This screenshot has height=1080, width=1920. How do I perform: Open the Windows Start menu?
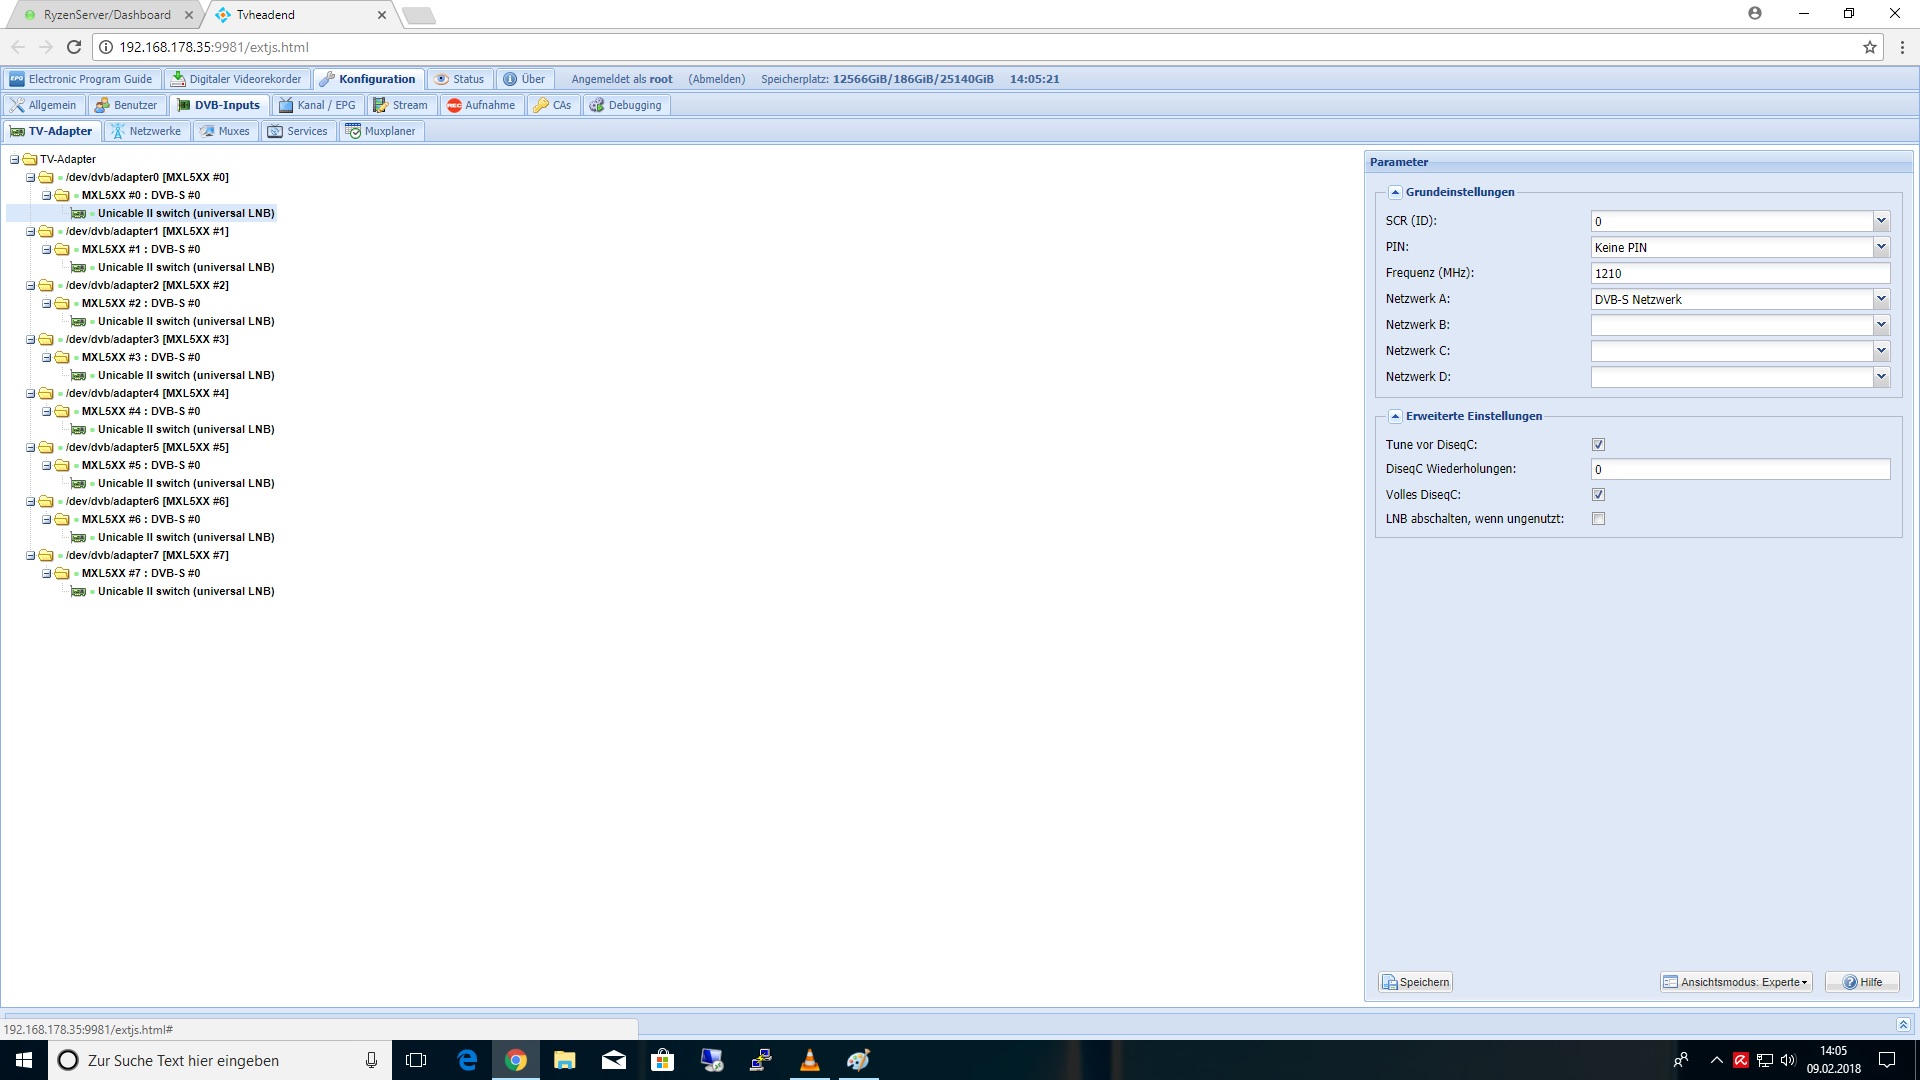tap(24, 1060)
